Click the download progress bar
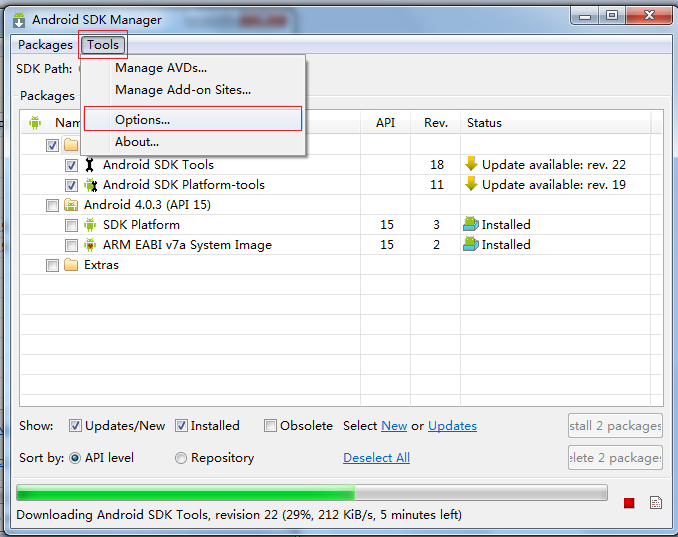This screenshot has height=537, width=678. (x=312, y=492)
